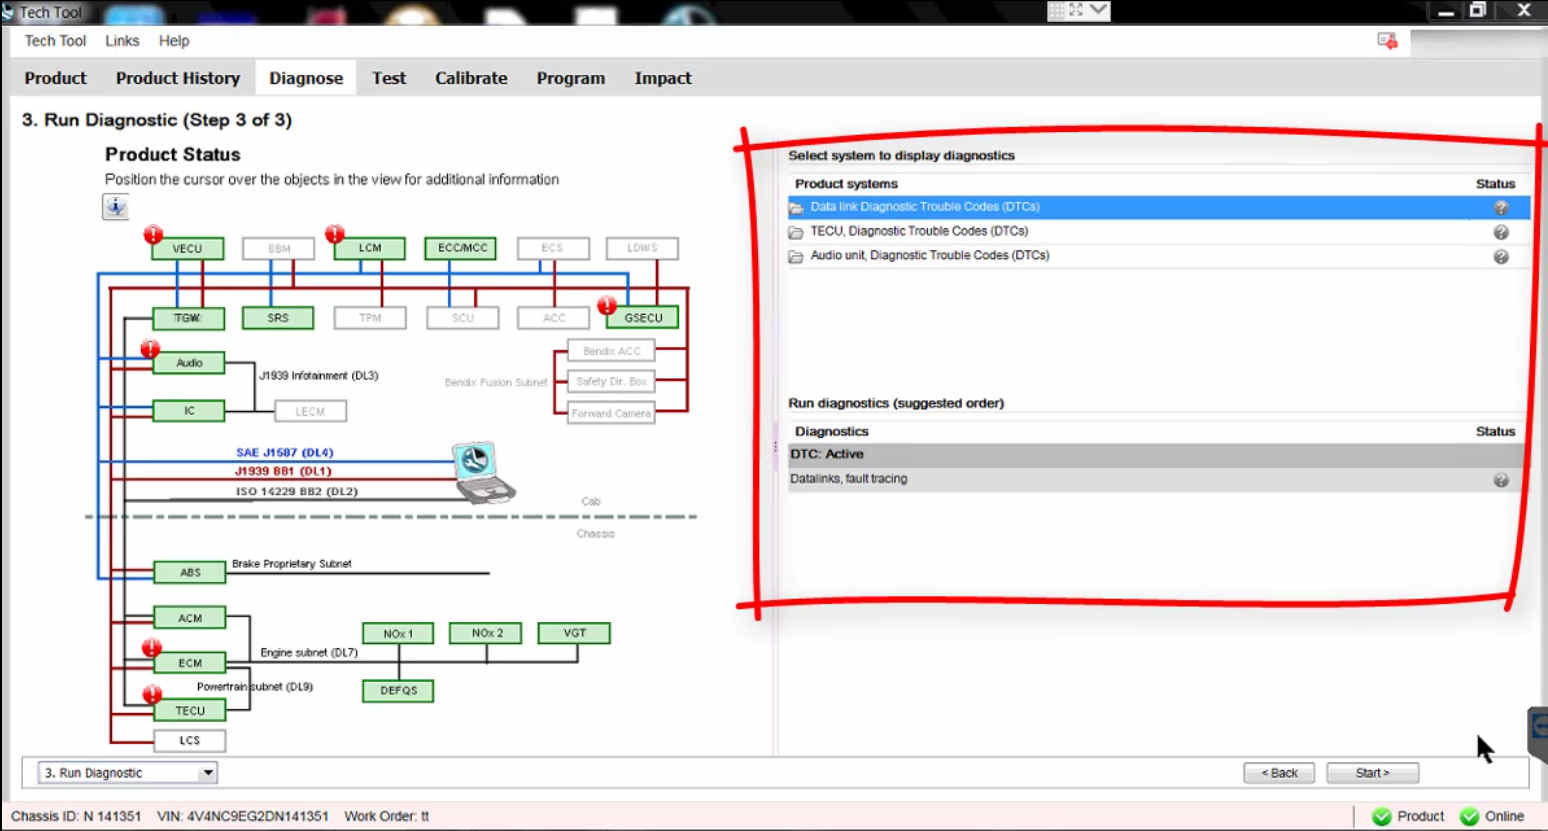Open the Links menu
1548x831 pixels.
[x=122, y=41]
